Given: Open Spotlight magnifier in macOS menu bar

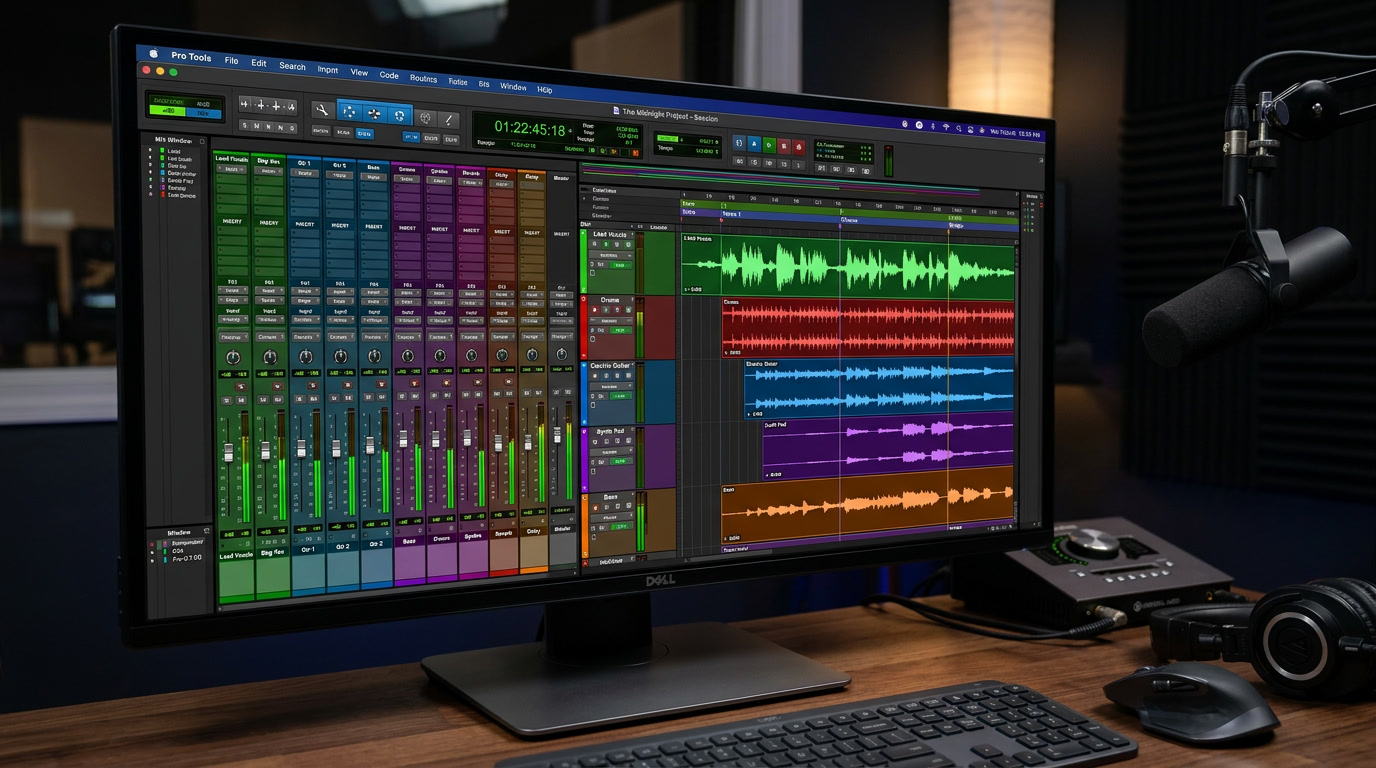Looking at the screenshot, I should pos(958,128).
